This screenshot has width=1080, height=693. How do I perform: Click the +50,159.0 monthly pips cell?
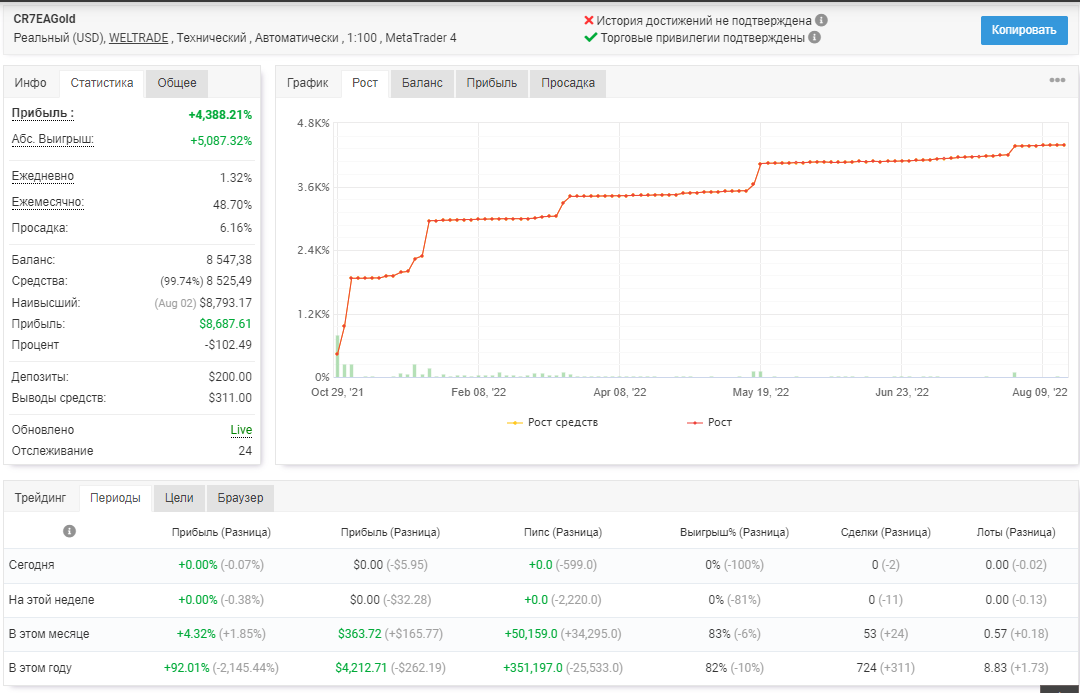pyautogui.click(x=531, y=634)
